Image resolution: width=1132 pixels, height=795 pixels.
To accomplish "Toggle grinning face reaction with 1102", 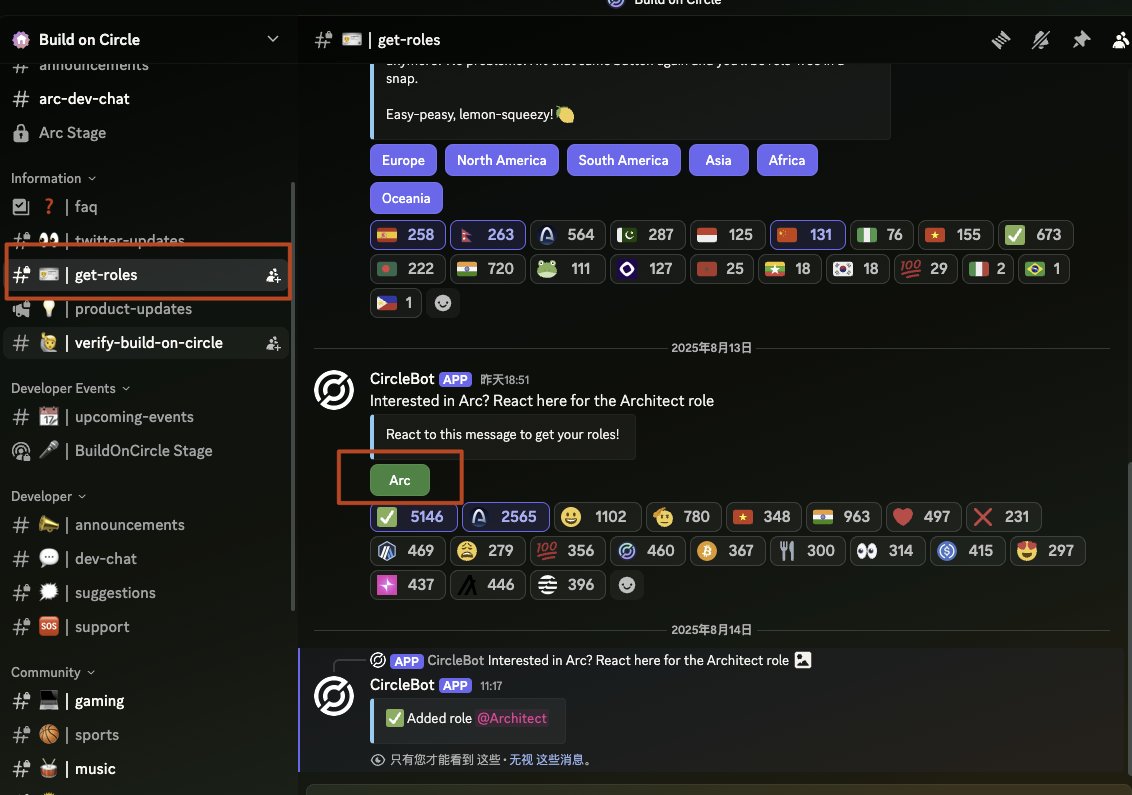I will point(597,517).
